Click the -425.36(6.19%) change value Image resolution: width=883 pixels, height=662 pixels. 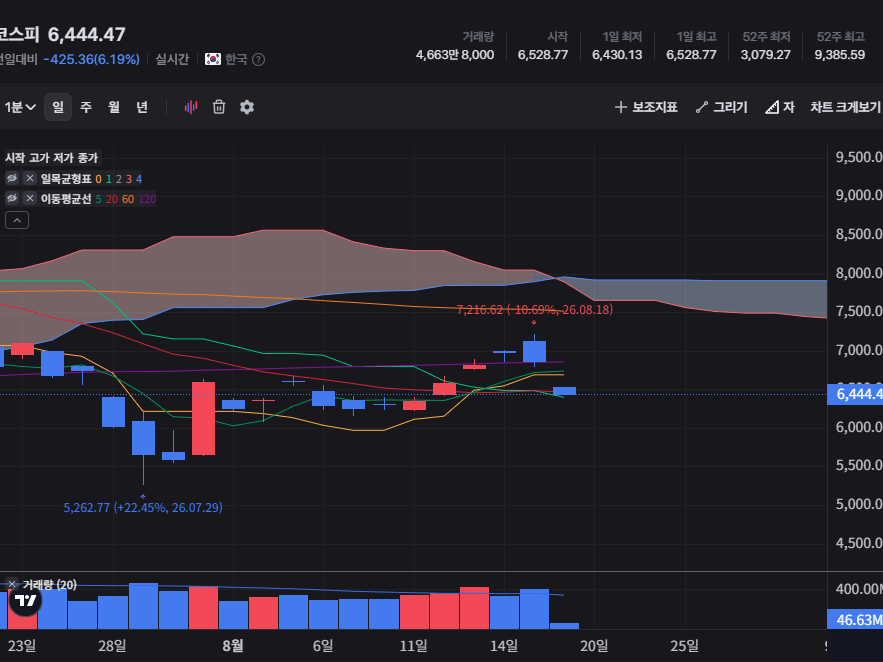(91, 60)
